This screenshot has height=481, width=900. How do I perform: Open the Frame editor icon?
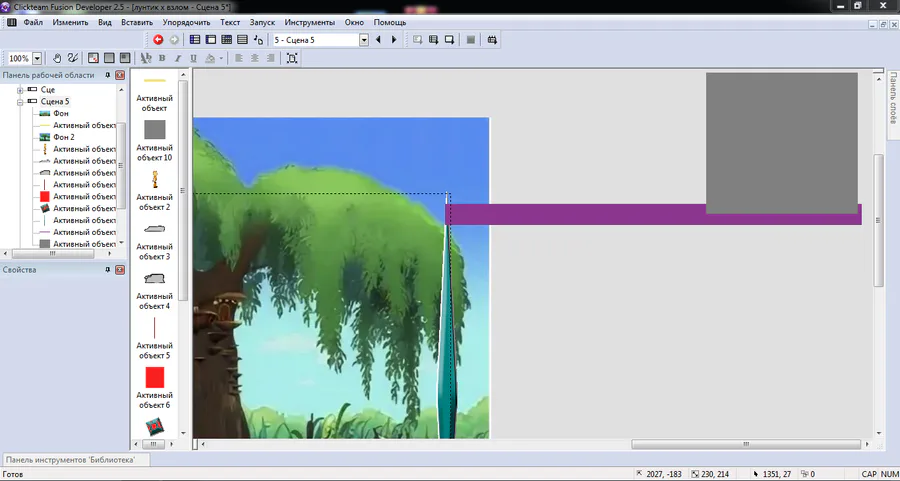[x=211, y=40]
